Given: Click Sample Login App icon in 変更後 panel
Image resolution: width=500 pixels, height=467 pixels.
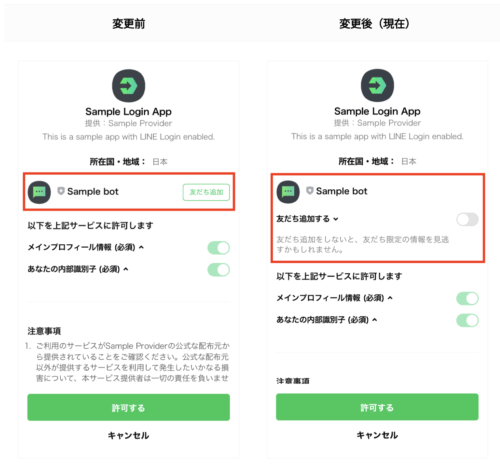Looking at the screenshot, I should click(377, 85).
